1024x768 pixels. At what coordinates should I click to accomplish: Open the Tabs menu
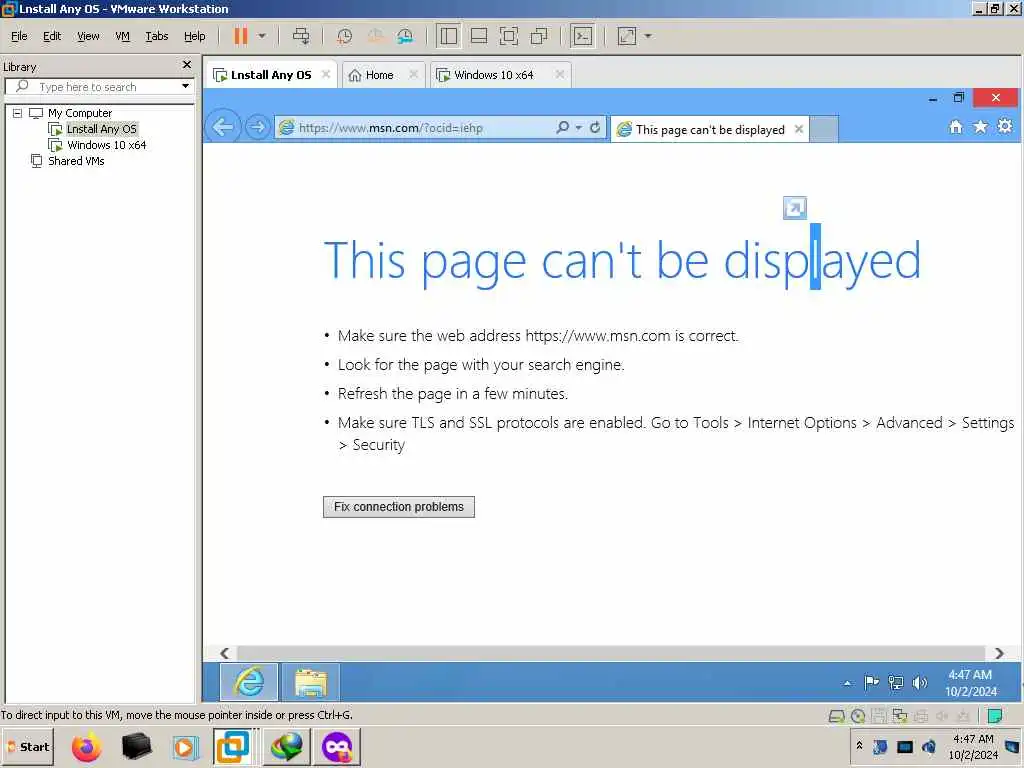(x=157, y=36)
